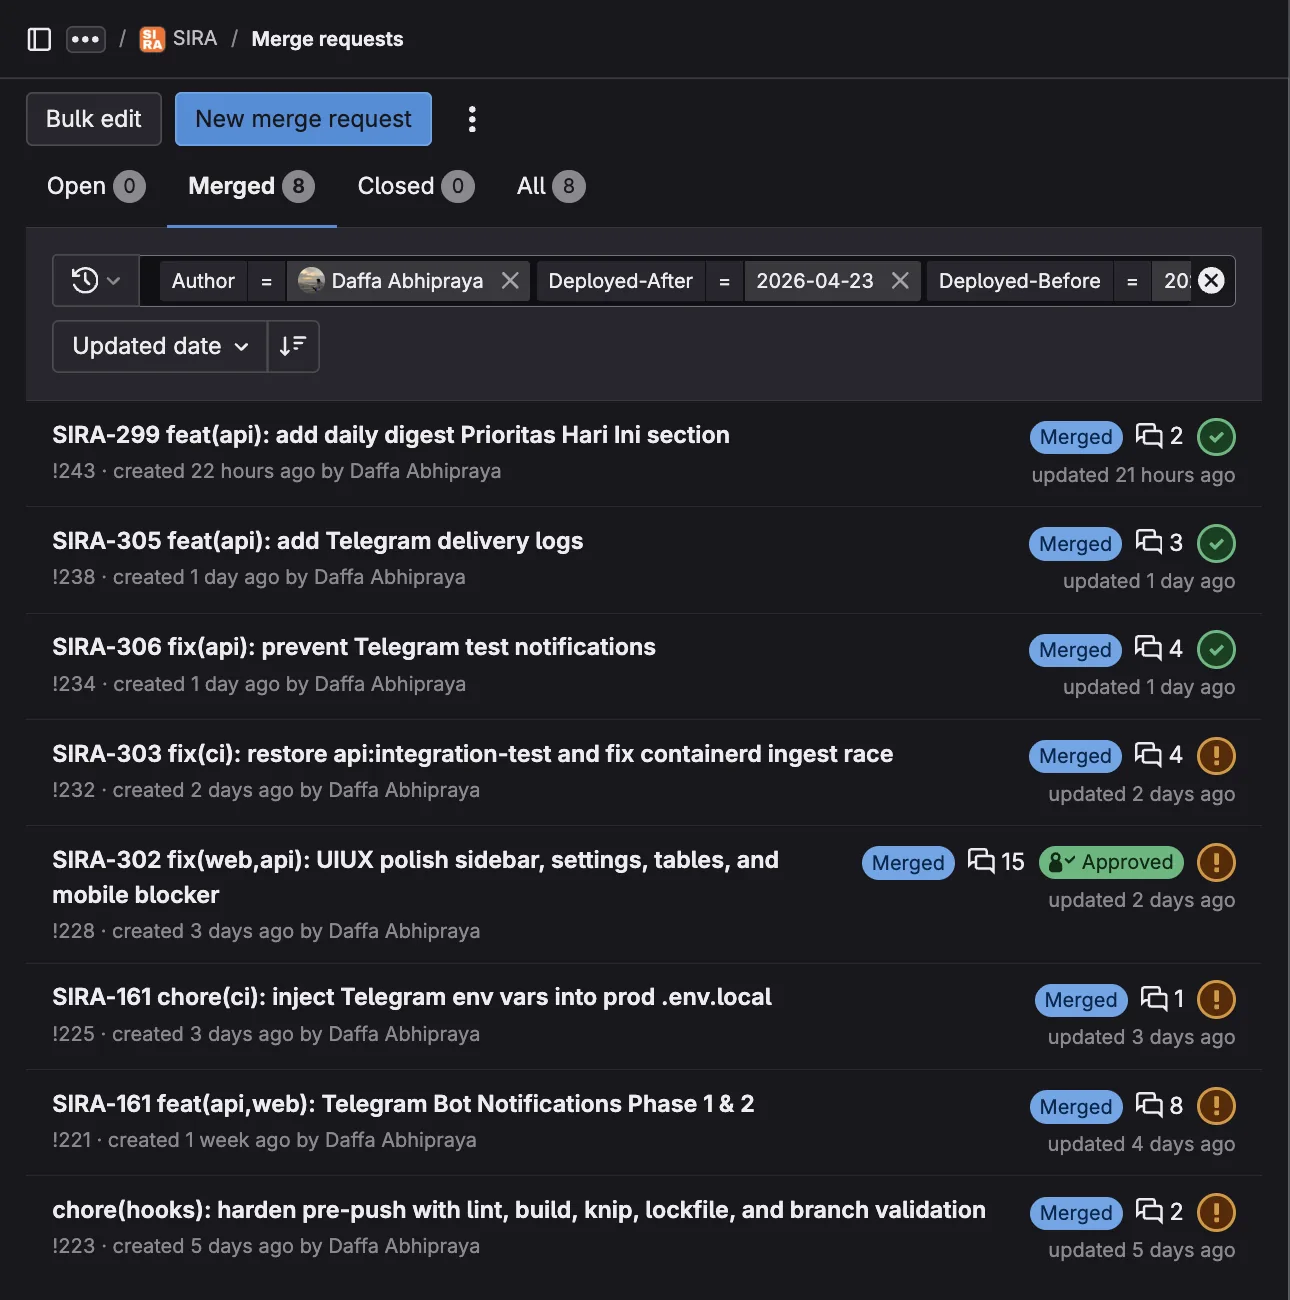Edit the Deployed-After filter token

(x=620, y=281)
